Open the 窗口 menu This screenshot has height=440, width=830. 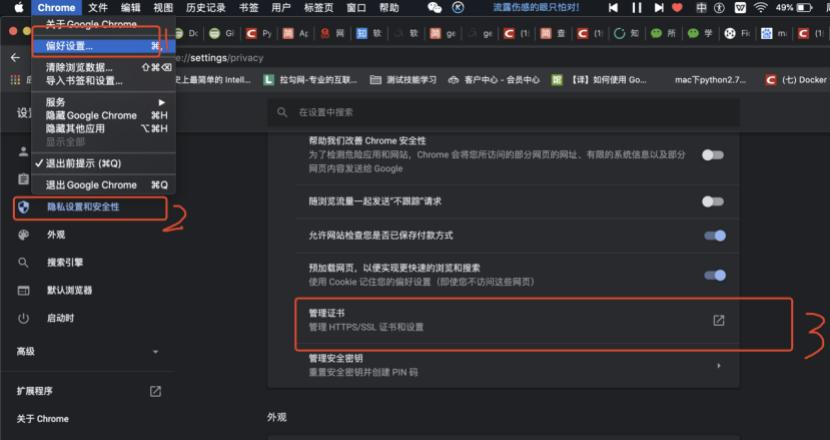point(356,7)
